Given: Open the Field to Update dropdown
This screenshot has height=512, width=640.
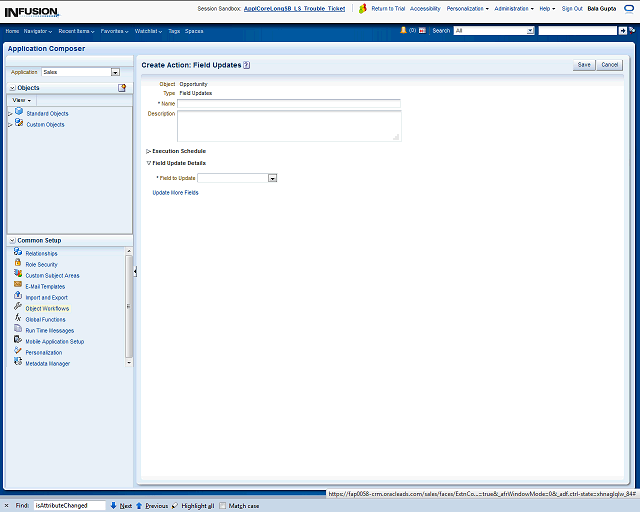Looking at the screenshot, I should [272, 178].
